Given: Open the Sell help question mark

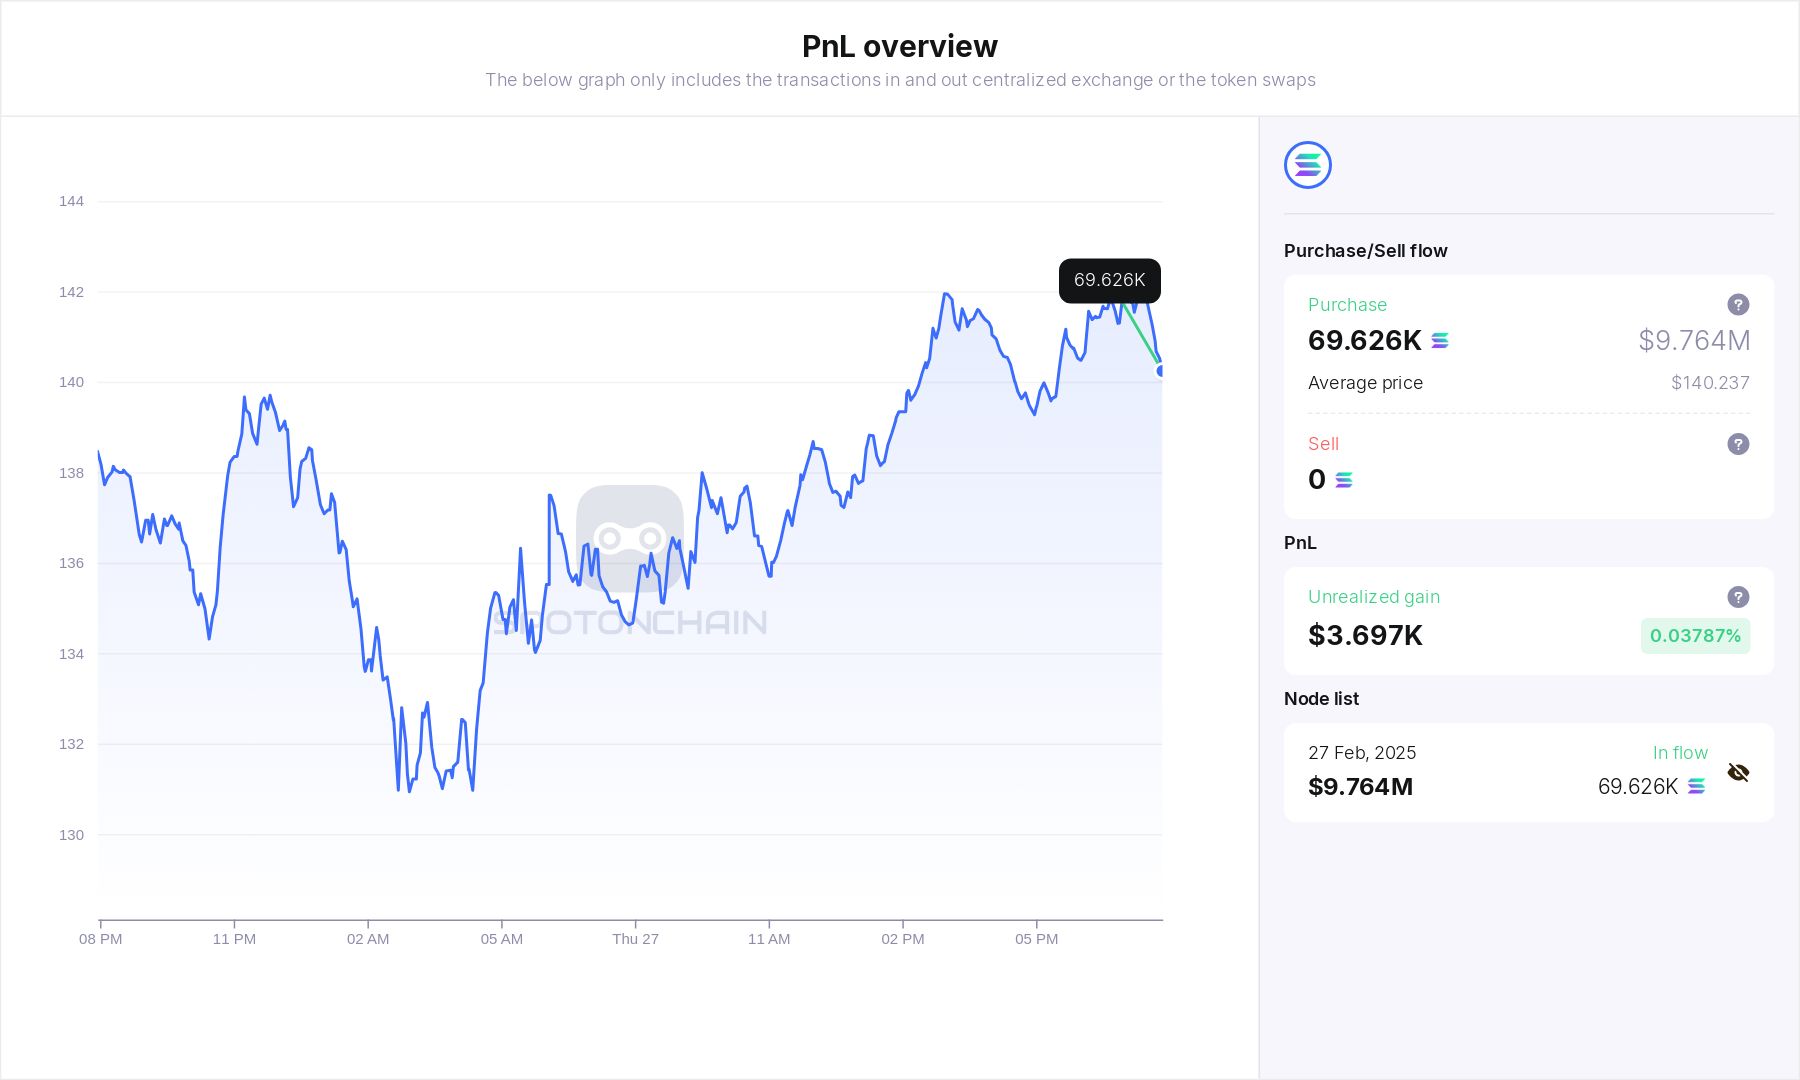Looking at the screenshot, I should click(x=1738, y=444).
